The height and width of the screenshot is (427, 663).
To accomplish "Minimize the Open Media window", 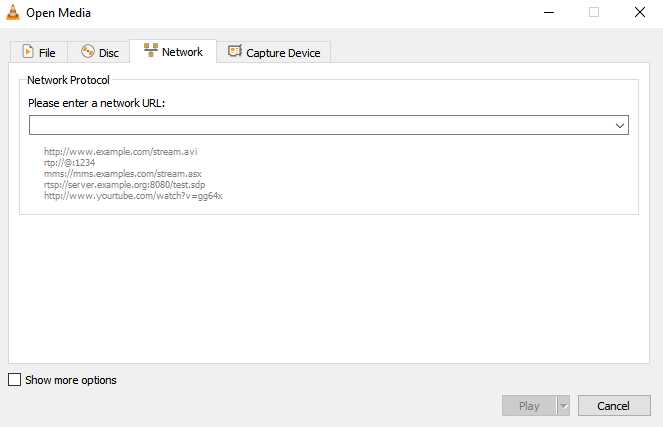I will 549,12.
